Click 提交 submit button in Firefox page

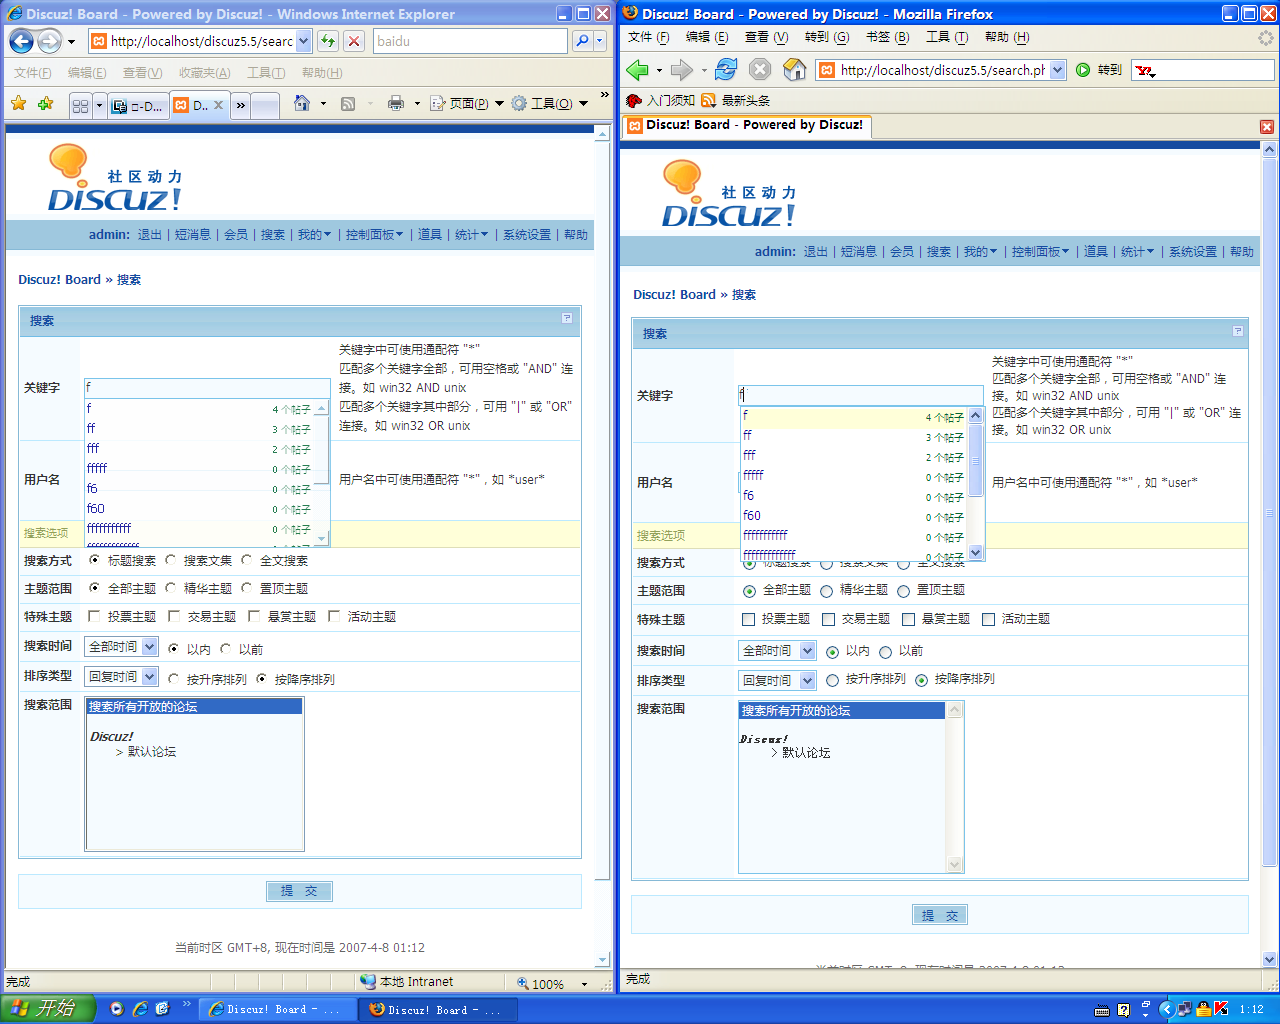940,915
